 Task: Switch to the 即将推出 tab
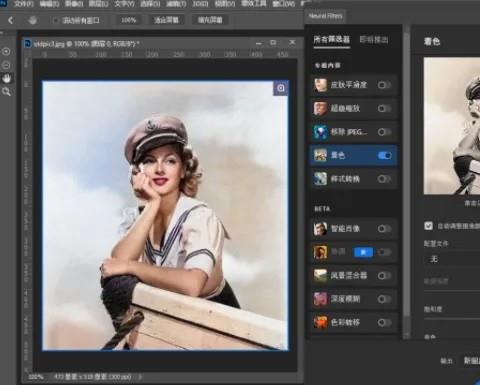374,40
